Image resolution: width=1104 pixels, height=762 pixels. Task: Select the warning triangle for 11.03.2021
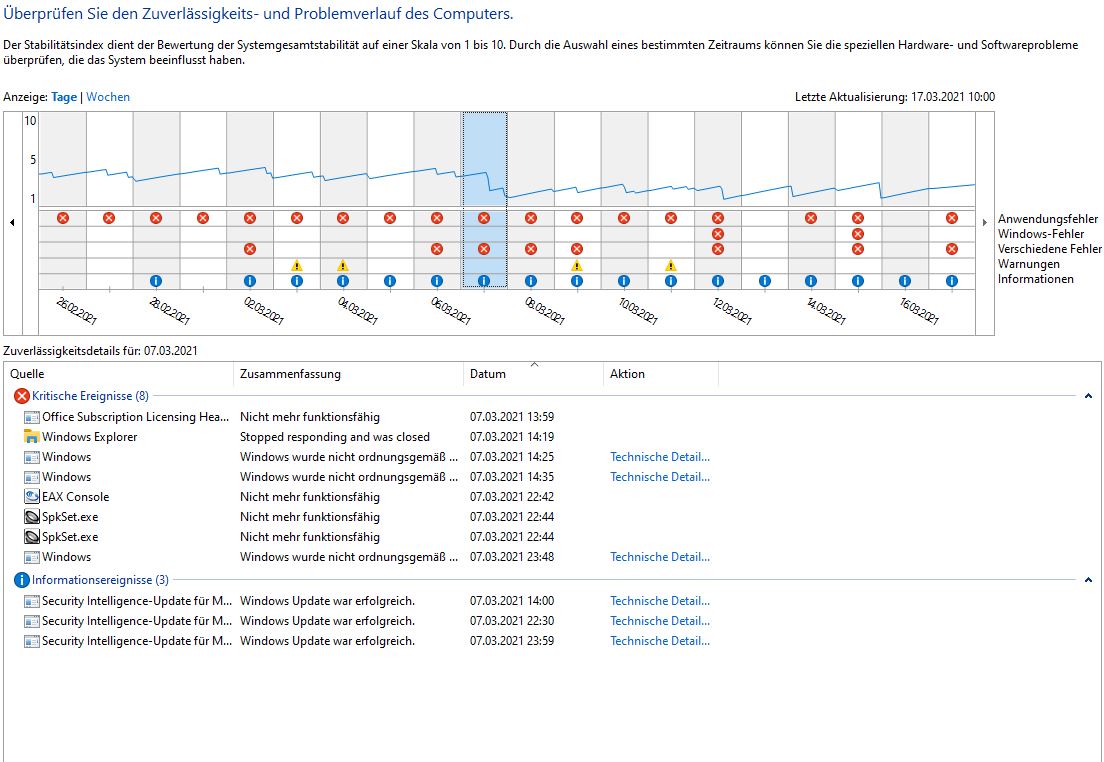click(x=670, y=266)
